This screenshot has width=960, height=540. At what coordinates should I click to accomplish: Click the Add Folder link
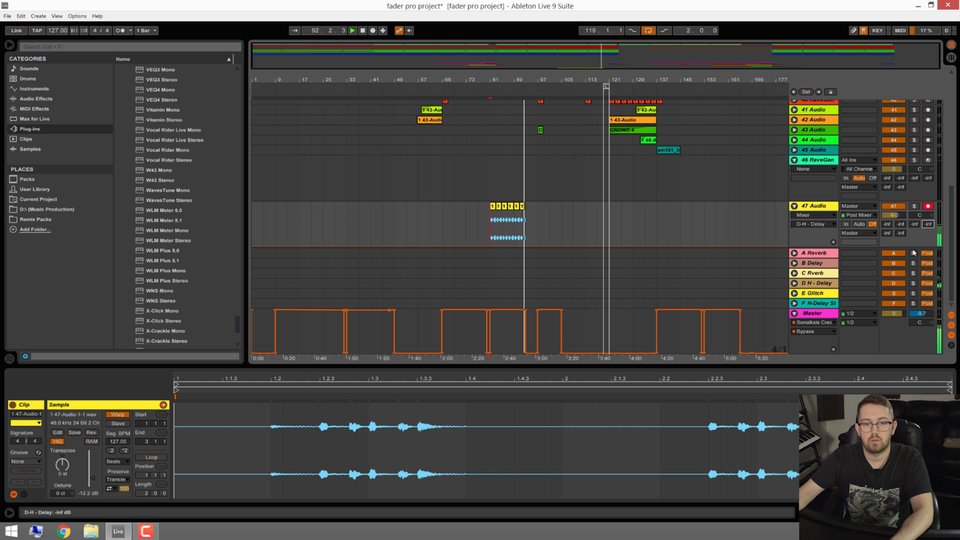click(34, 230)
